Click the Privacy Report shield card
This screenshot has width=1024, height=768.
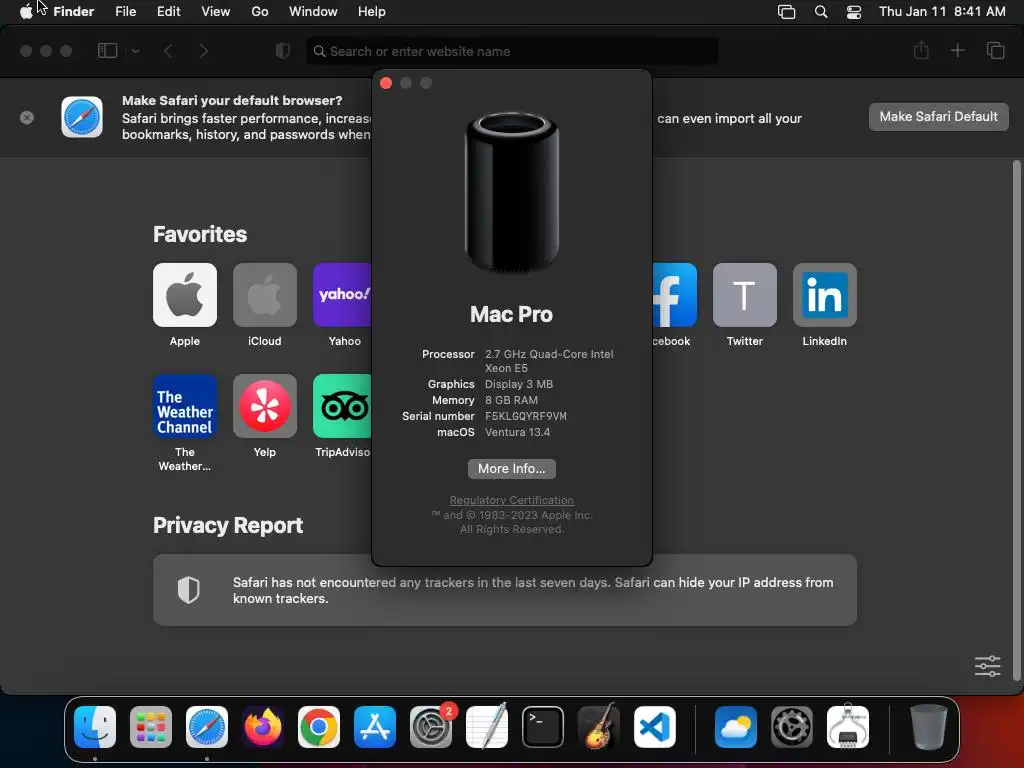pos(505,590)
